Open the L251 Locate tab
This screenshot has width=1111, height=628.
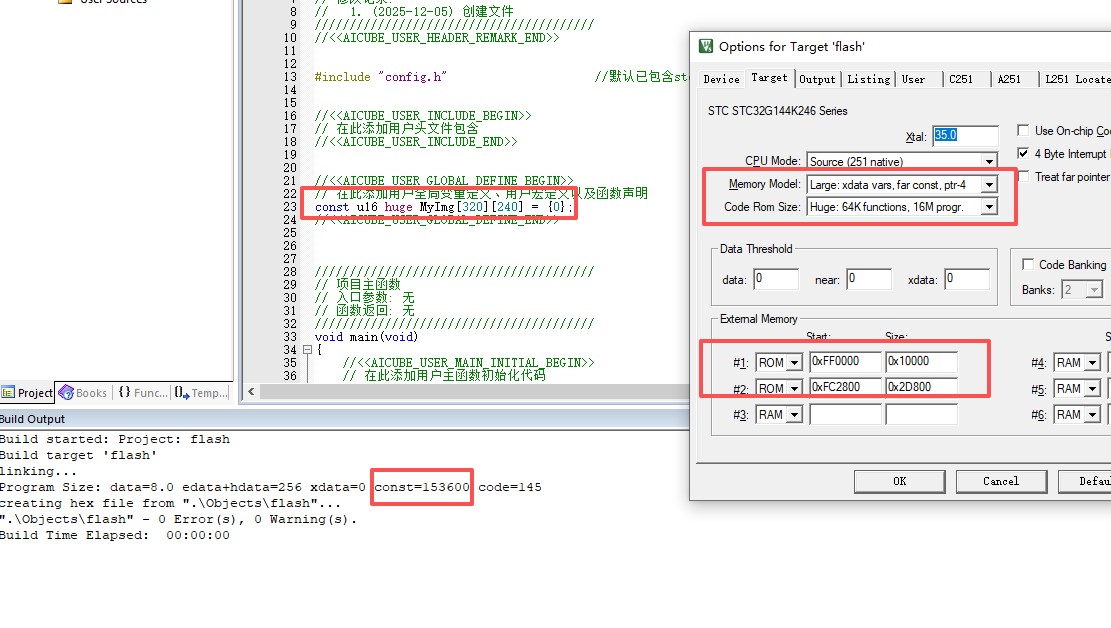coord(1077,79)
